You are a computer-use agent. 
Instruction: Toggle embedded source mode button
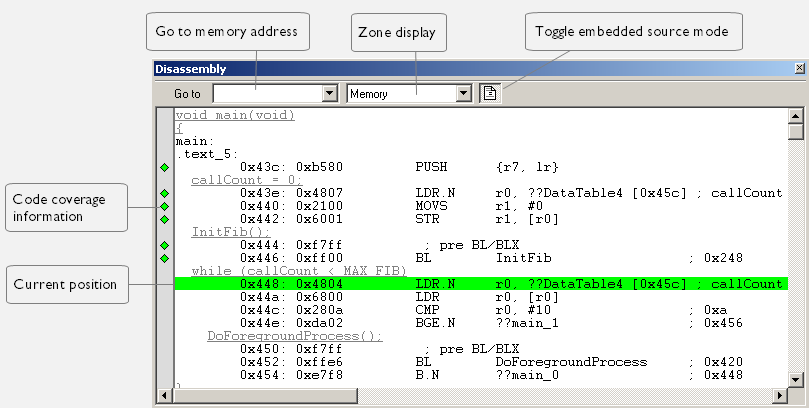pos(490,93)
